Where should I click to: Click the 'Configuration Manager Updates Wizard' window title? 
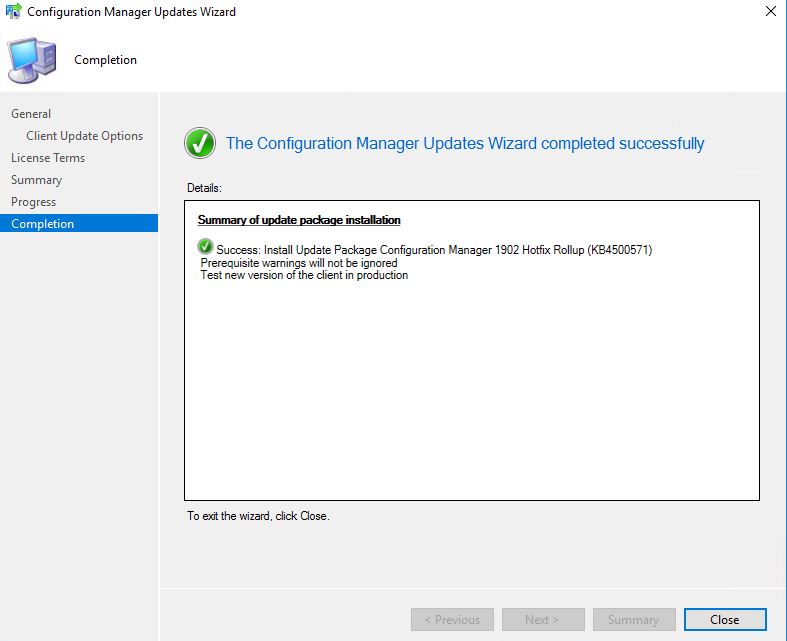tap(132, 12)
